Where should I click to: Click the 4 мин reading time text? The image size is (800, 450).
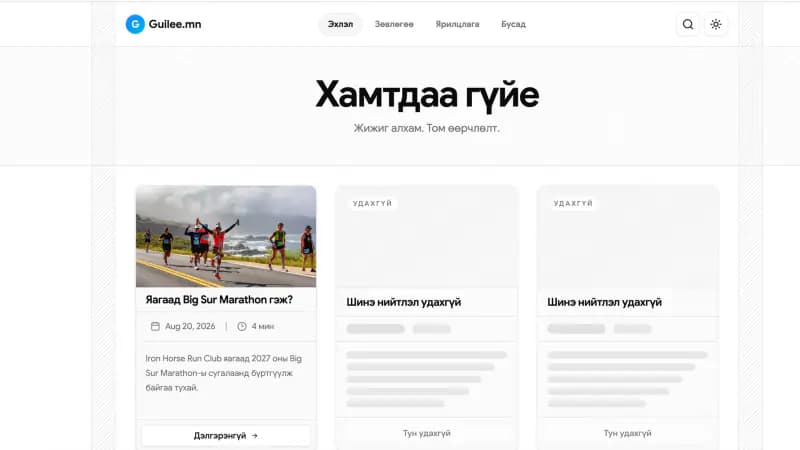pos(262,326)
